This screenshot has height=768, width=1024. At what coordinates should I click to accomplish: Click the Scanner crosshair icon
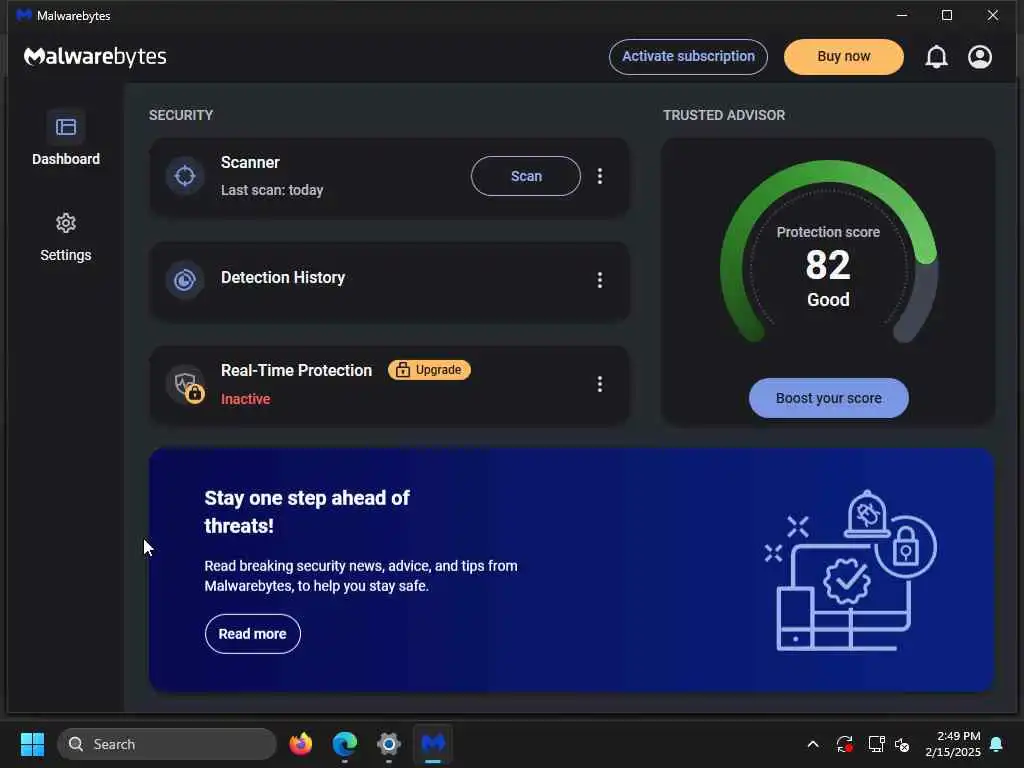[185, 176]
